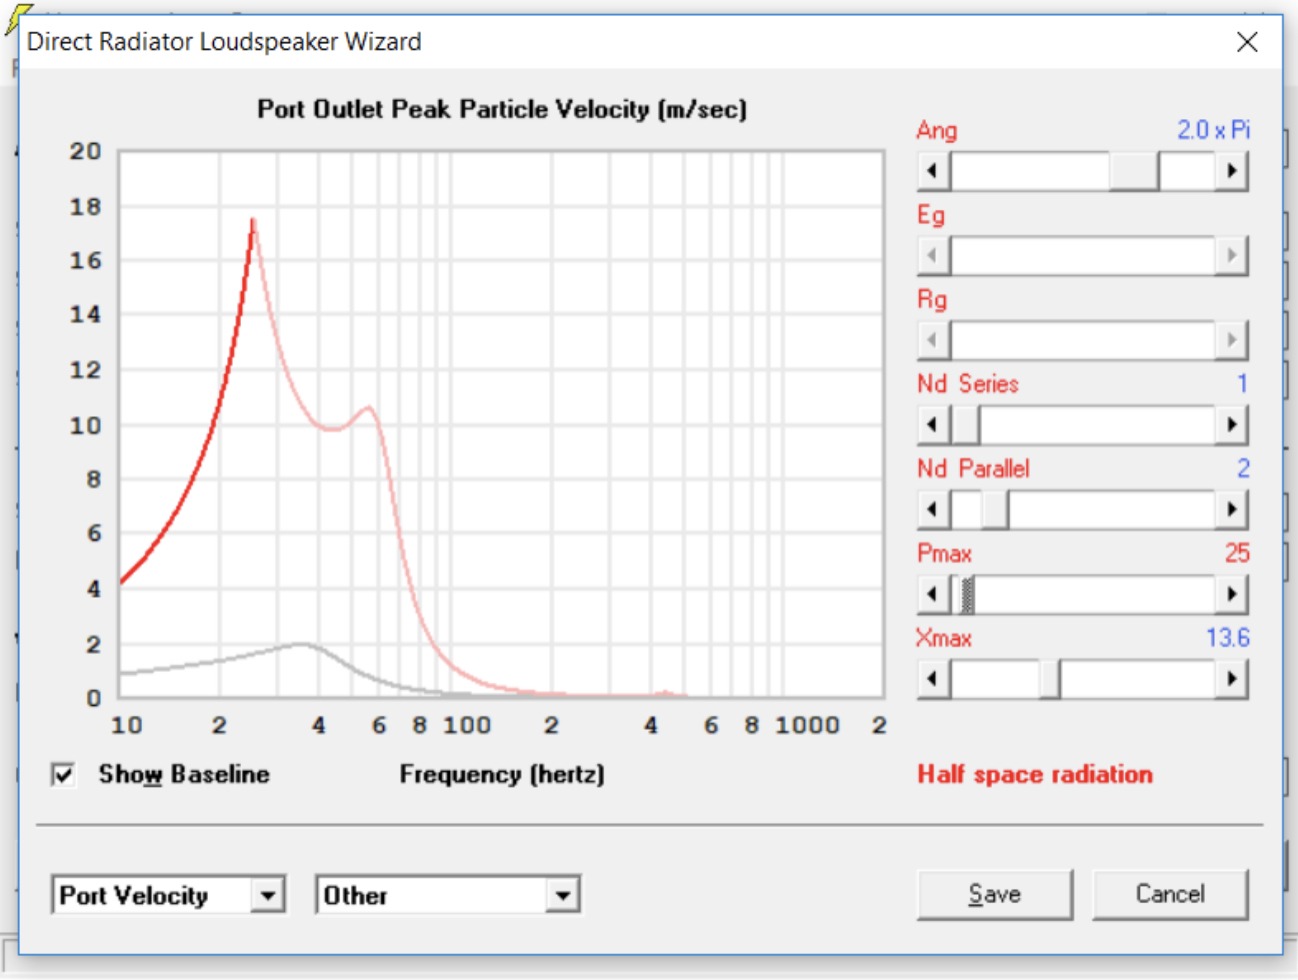Viewport: 1298px width, 980px height.
Task: Click the Nd Series slider thumb
Action: [x=965, y=425]
